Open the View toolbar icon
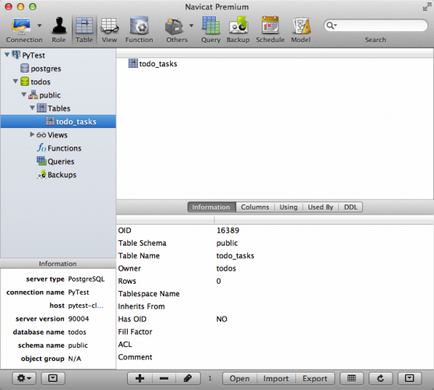The image size is (434, 390). 109,26
